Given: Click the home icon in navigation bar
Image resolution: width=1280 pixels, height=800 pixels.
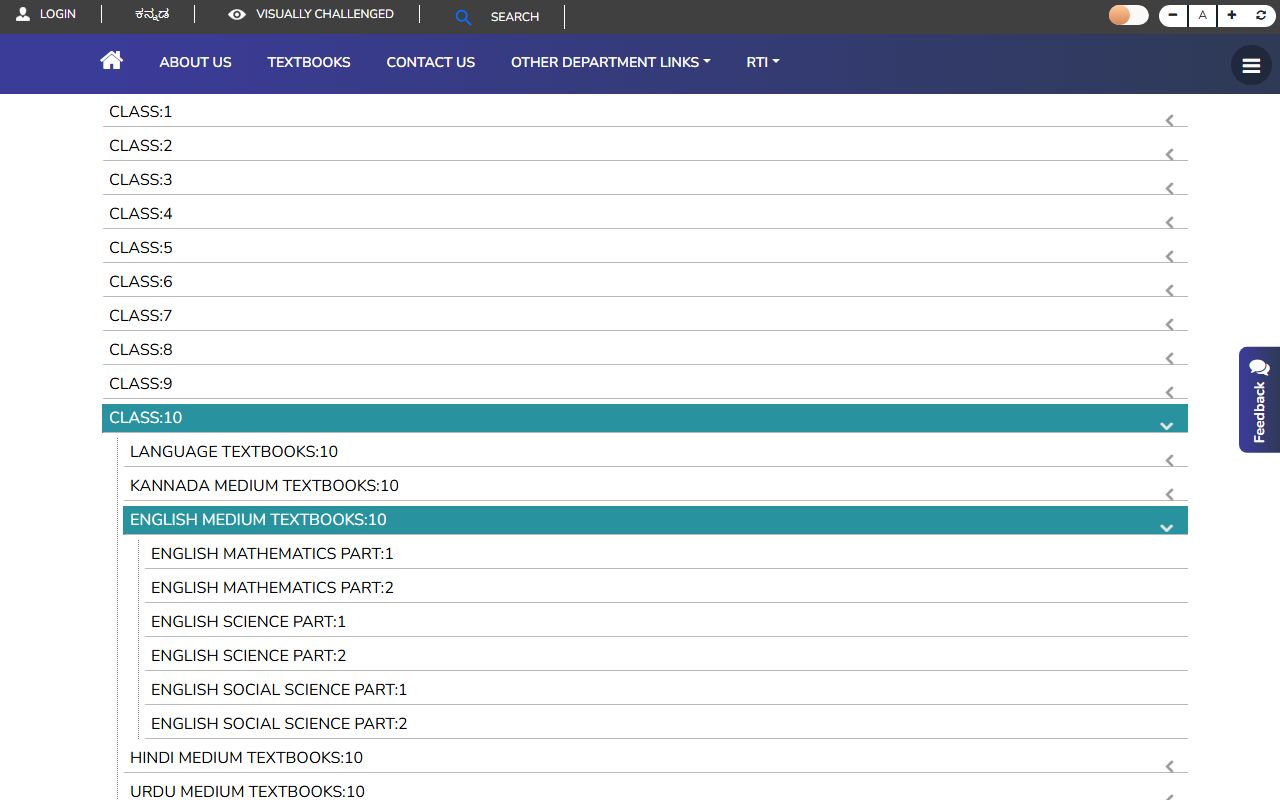Looking at the screenshot, I should pyautogui.click(x=111, y=61).
